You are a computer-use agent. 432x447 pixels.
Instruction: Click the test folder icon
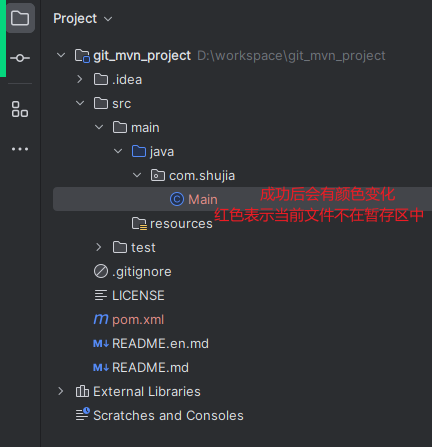pos(120,247)
